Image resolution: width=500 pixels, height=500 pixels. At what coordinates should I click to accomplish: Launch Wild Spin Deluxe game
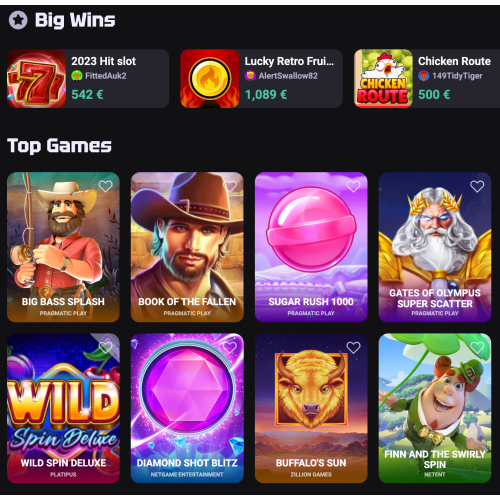[x=63, y=408]
